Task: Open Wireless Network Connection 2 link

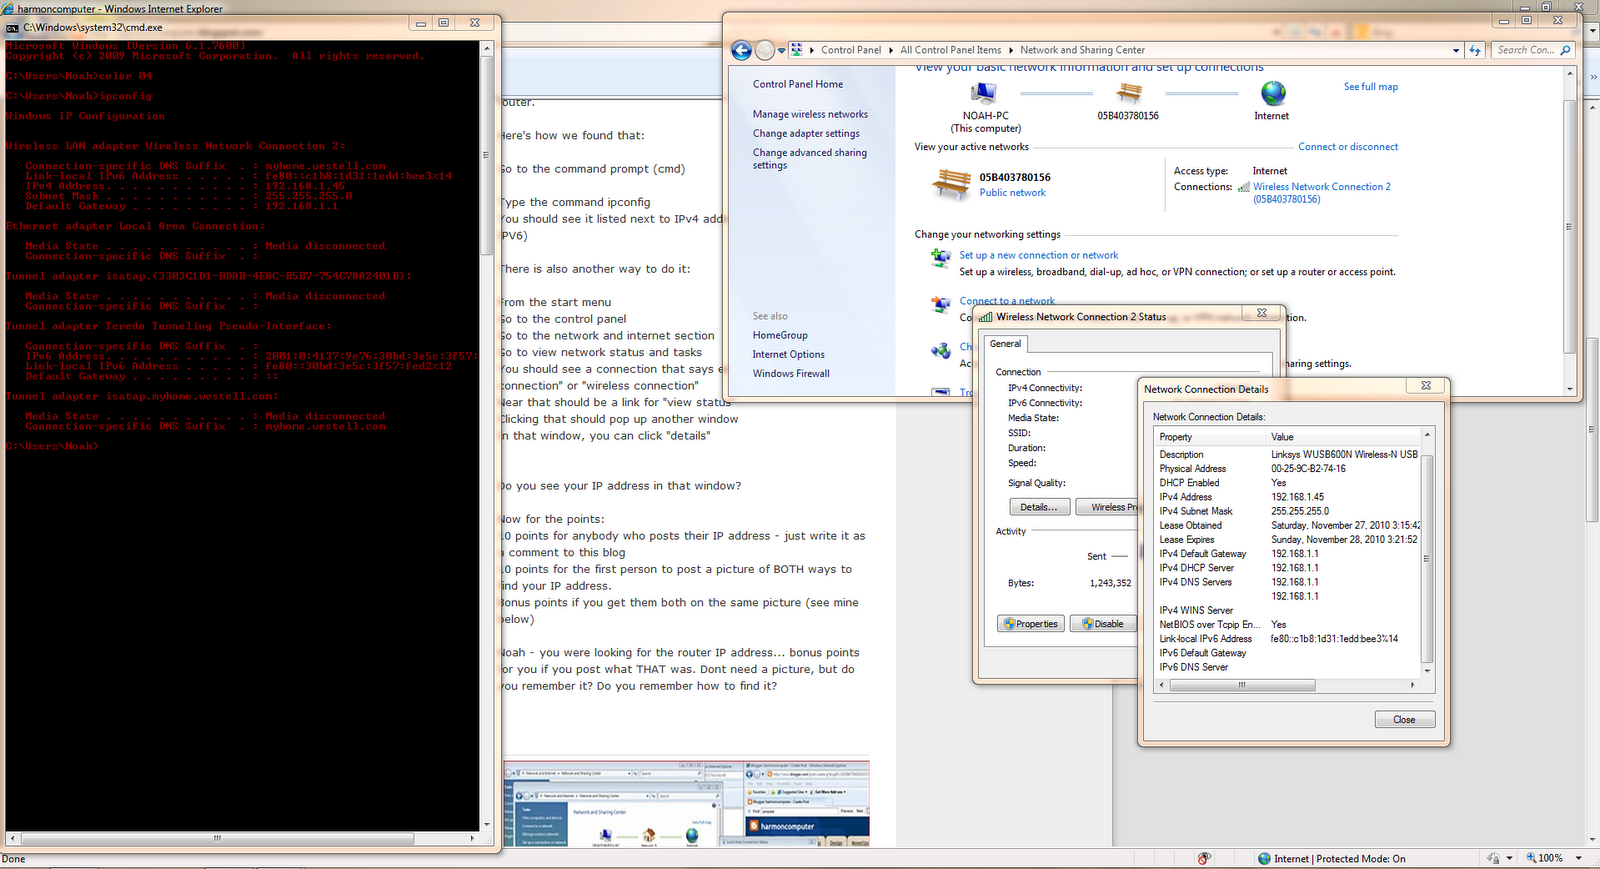Action: pos(1321,192)
